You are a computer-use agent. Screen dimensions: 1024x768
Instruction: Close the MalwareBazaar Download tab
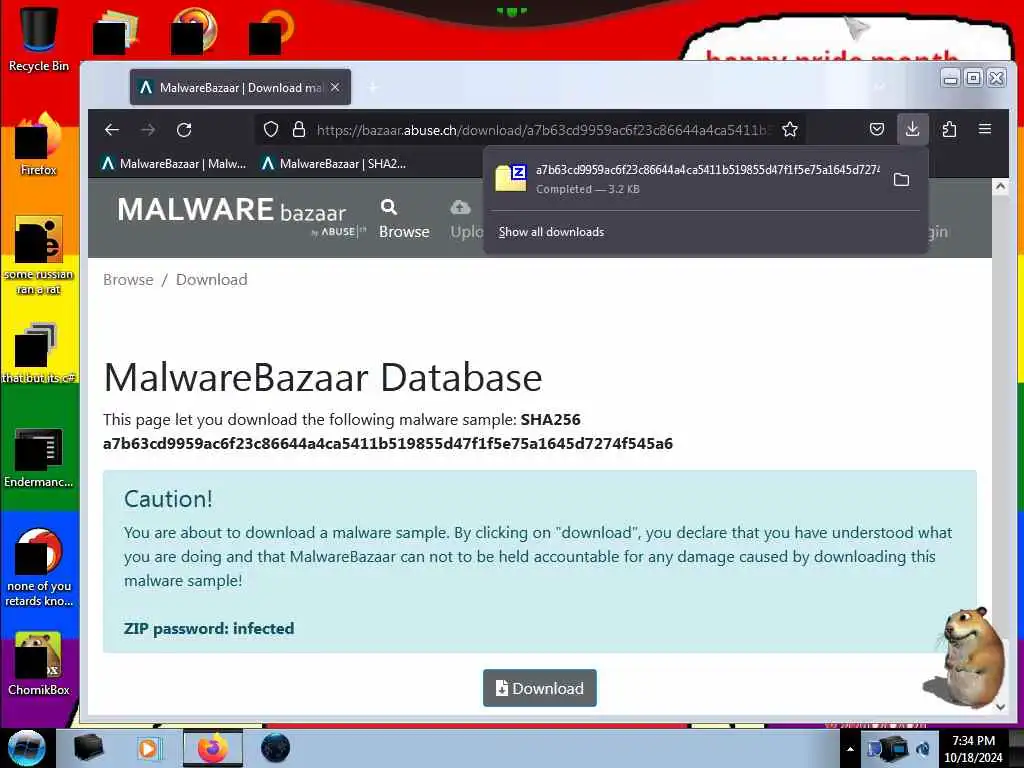[335, 87]
